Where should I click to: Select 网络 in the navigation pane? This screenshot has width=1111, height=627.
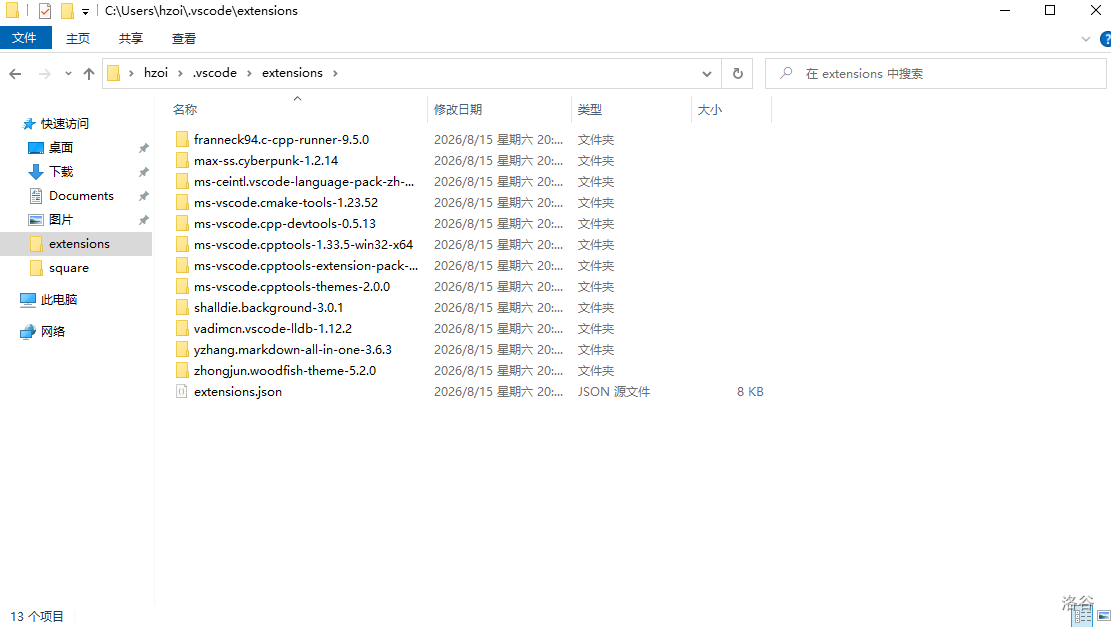pos(52,332)
